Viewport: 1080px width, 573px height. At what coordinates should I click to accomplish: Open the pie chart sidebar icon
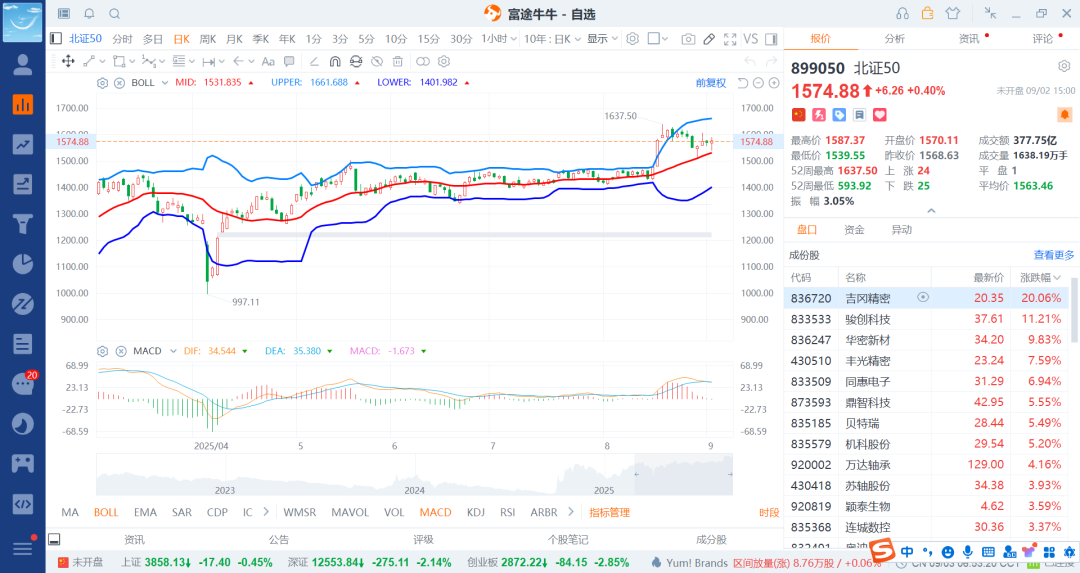pos(23,264)
